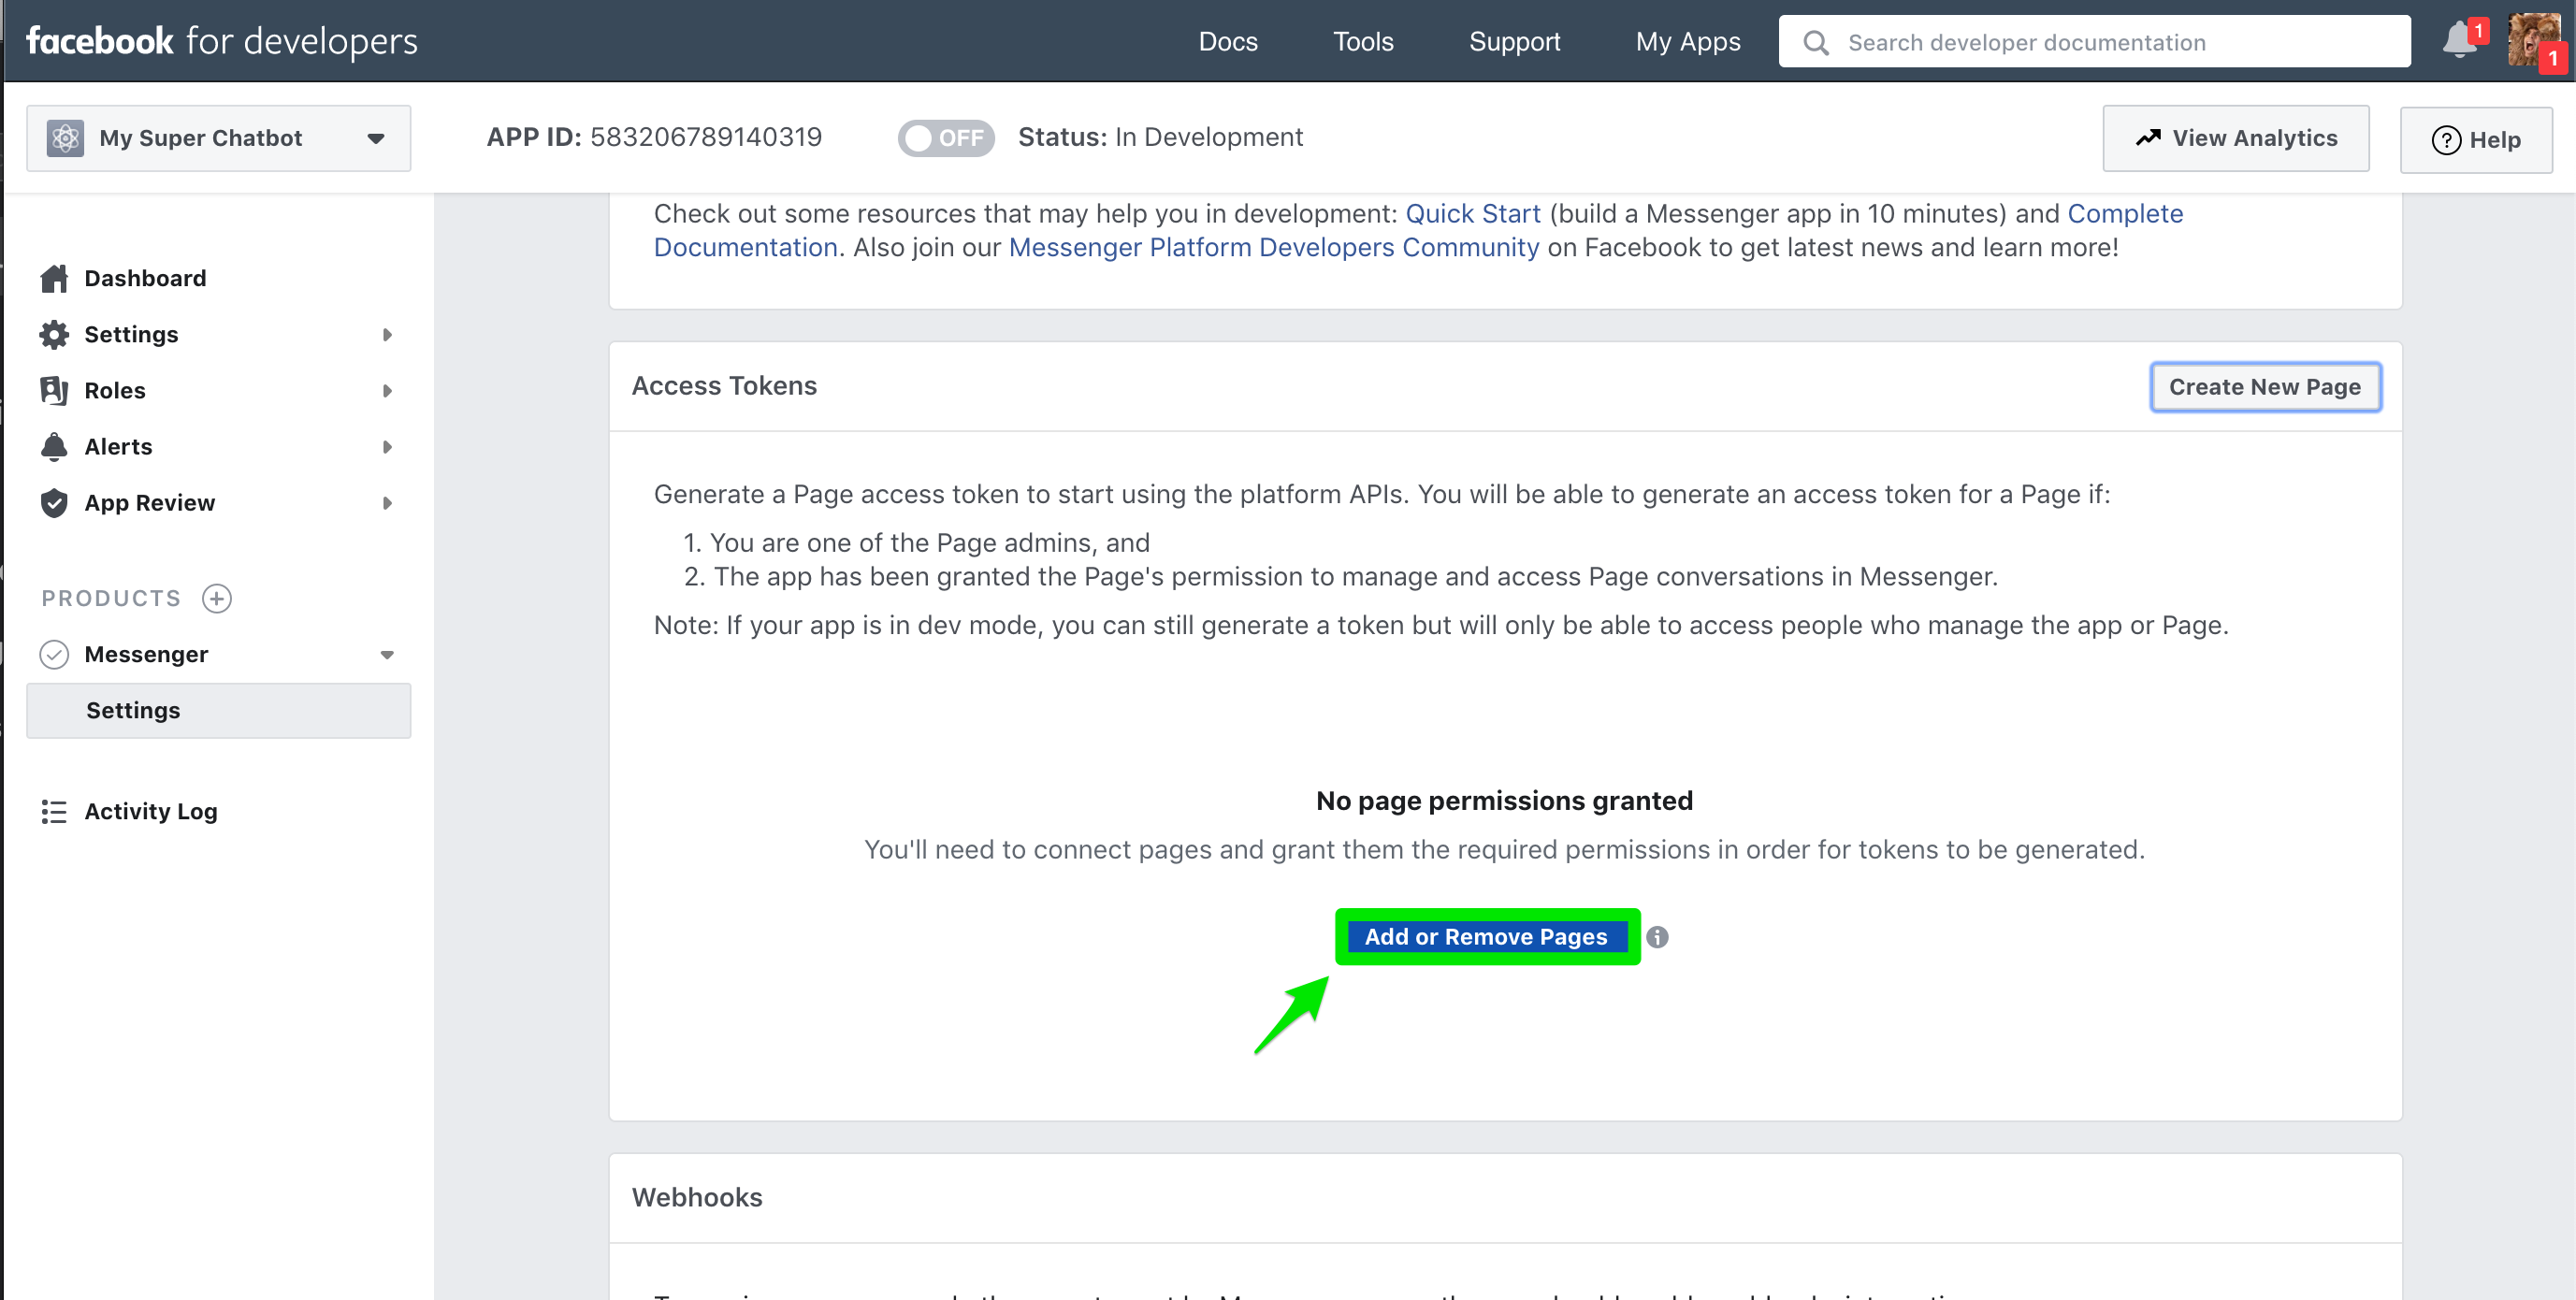Image resolution: width=2576 pixels, height=1300 pixels.
Task: Click the Status: In Development text
Action: click(1160, 137)
